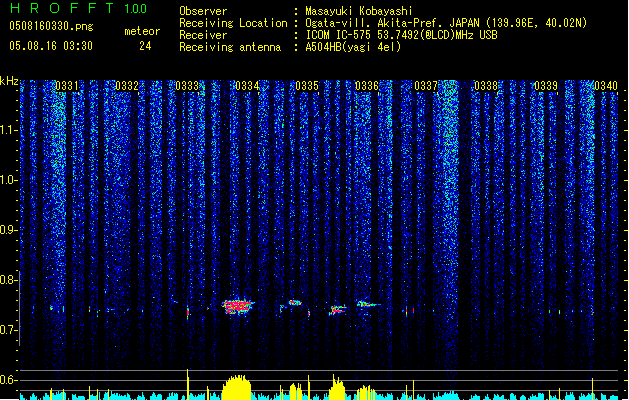629x400 pixels.
Task: Click the kHz axis unit label
Action: point(9,81)
